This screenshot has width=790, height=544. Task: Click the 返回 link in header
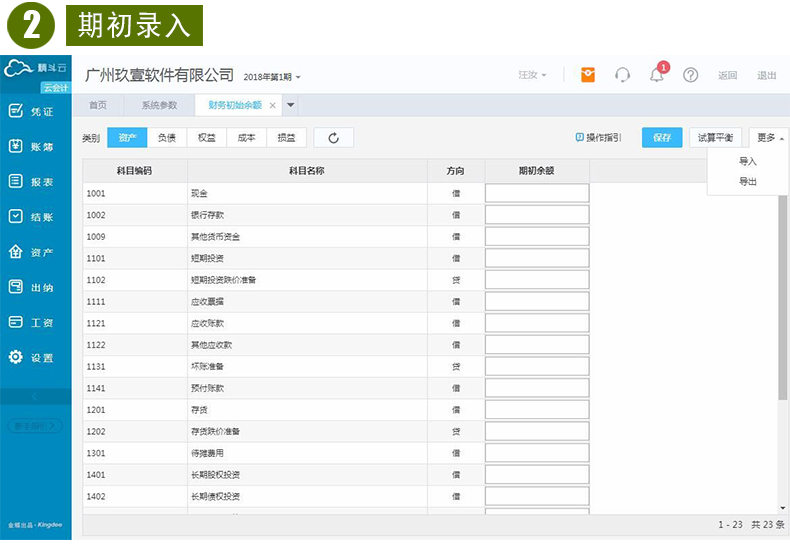(728, 75)
